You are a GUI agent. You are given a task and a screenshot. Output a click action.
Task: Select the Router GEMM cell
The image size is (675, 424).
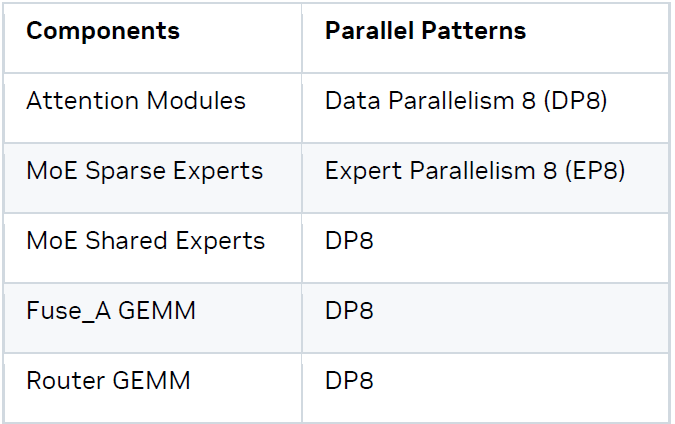[x=108, y=381]
